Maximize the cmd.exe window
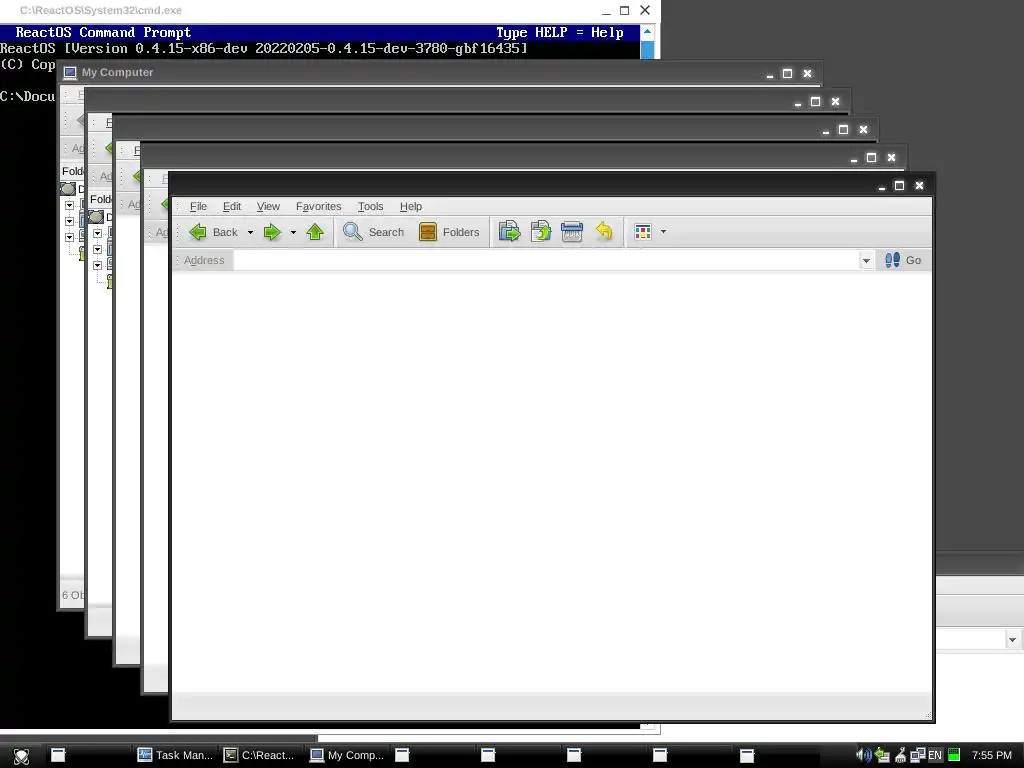 click(624, 10)
